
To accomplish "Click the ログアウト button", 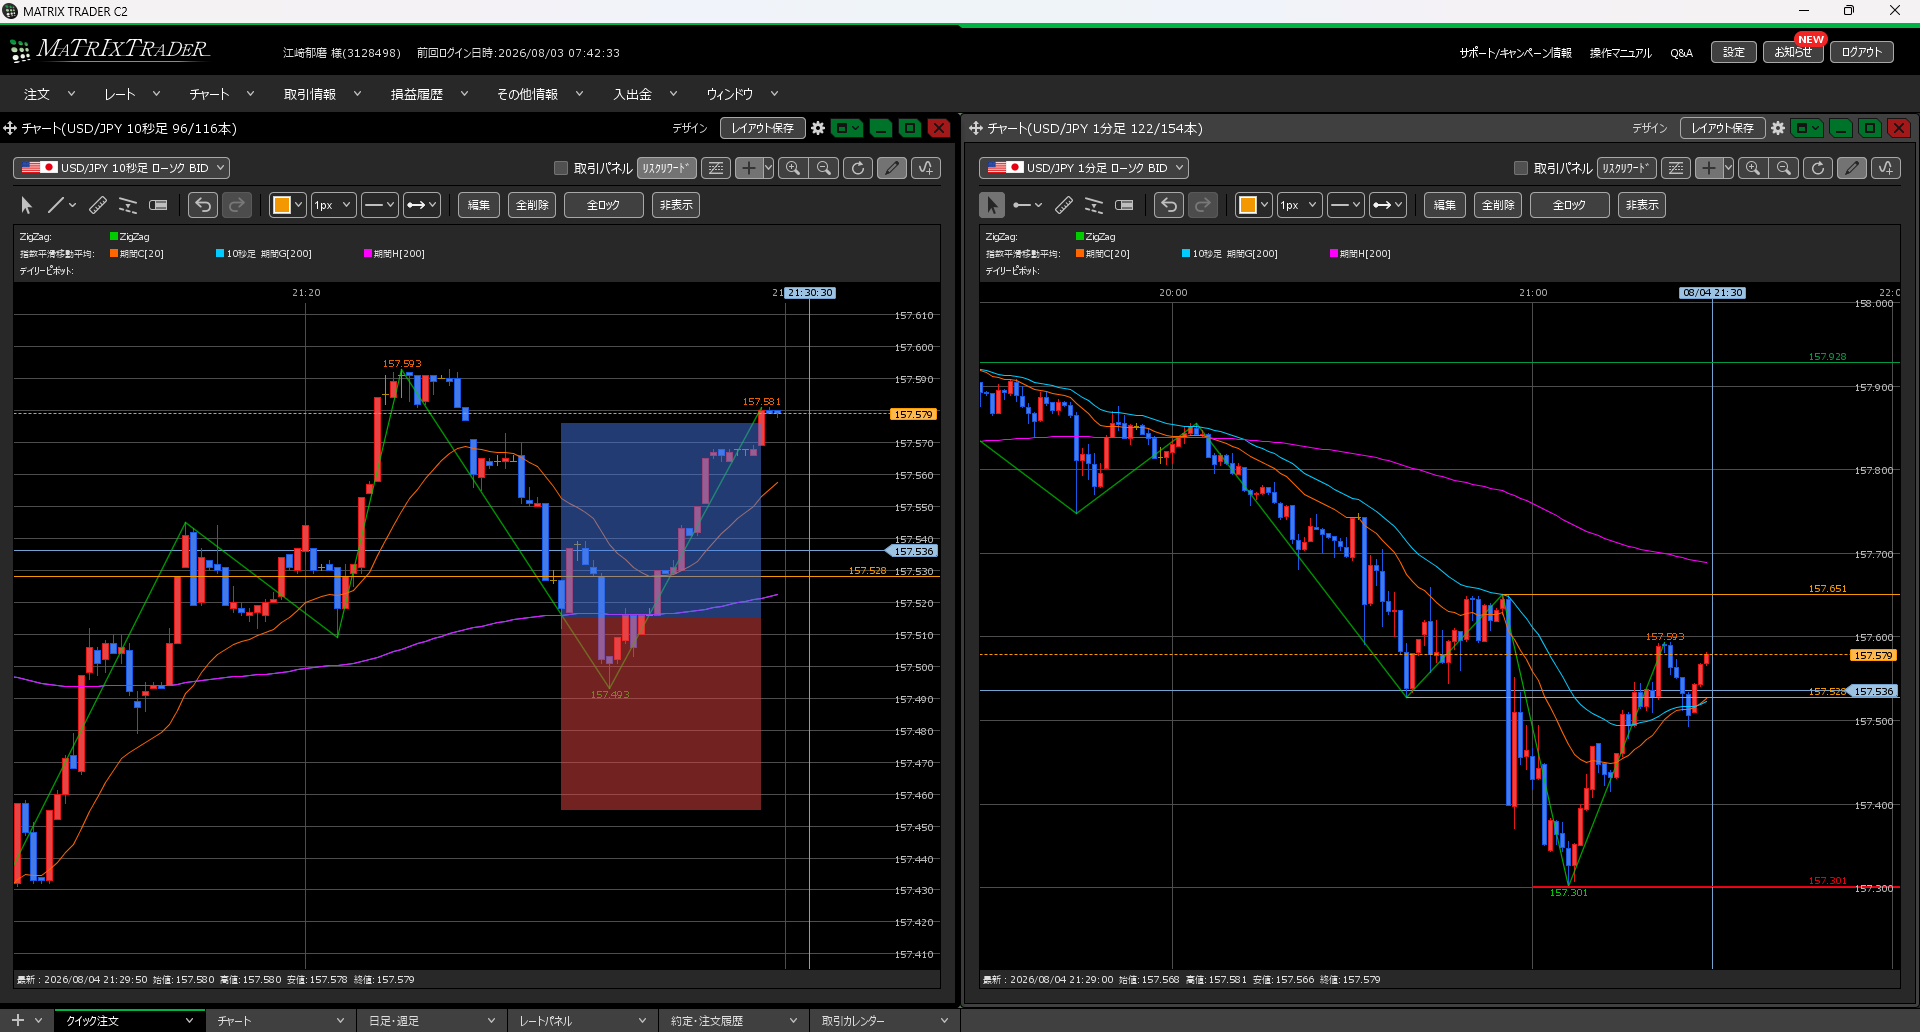I will pyautogui.click(x=1862, y=52).
